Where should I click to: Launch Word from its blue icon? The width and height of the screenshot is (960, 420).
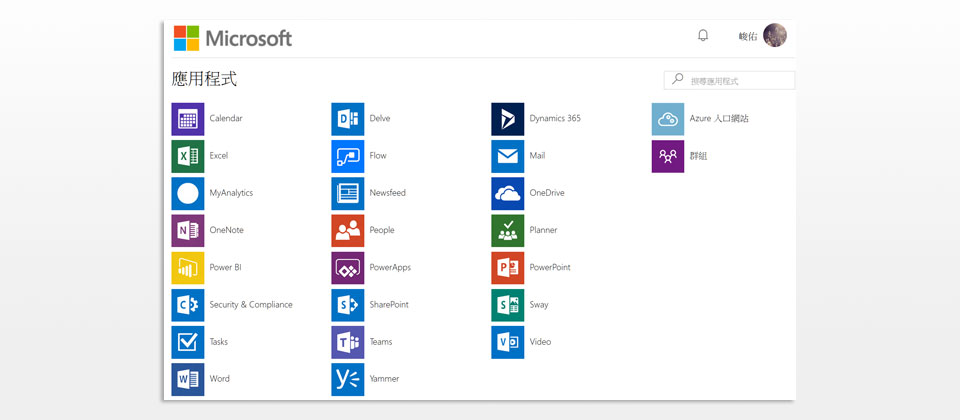pos(188,380)
